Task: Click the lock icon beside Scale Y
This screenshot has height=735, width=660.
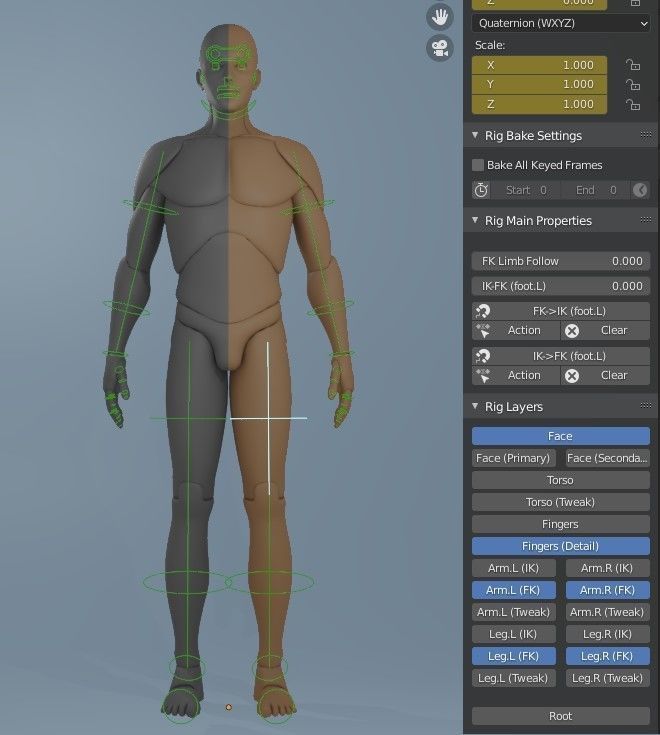Action: click(633, 84)
